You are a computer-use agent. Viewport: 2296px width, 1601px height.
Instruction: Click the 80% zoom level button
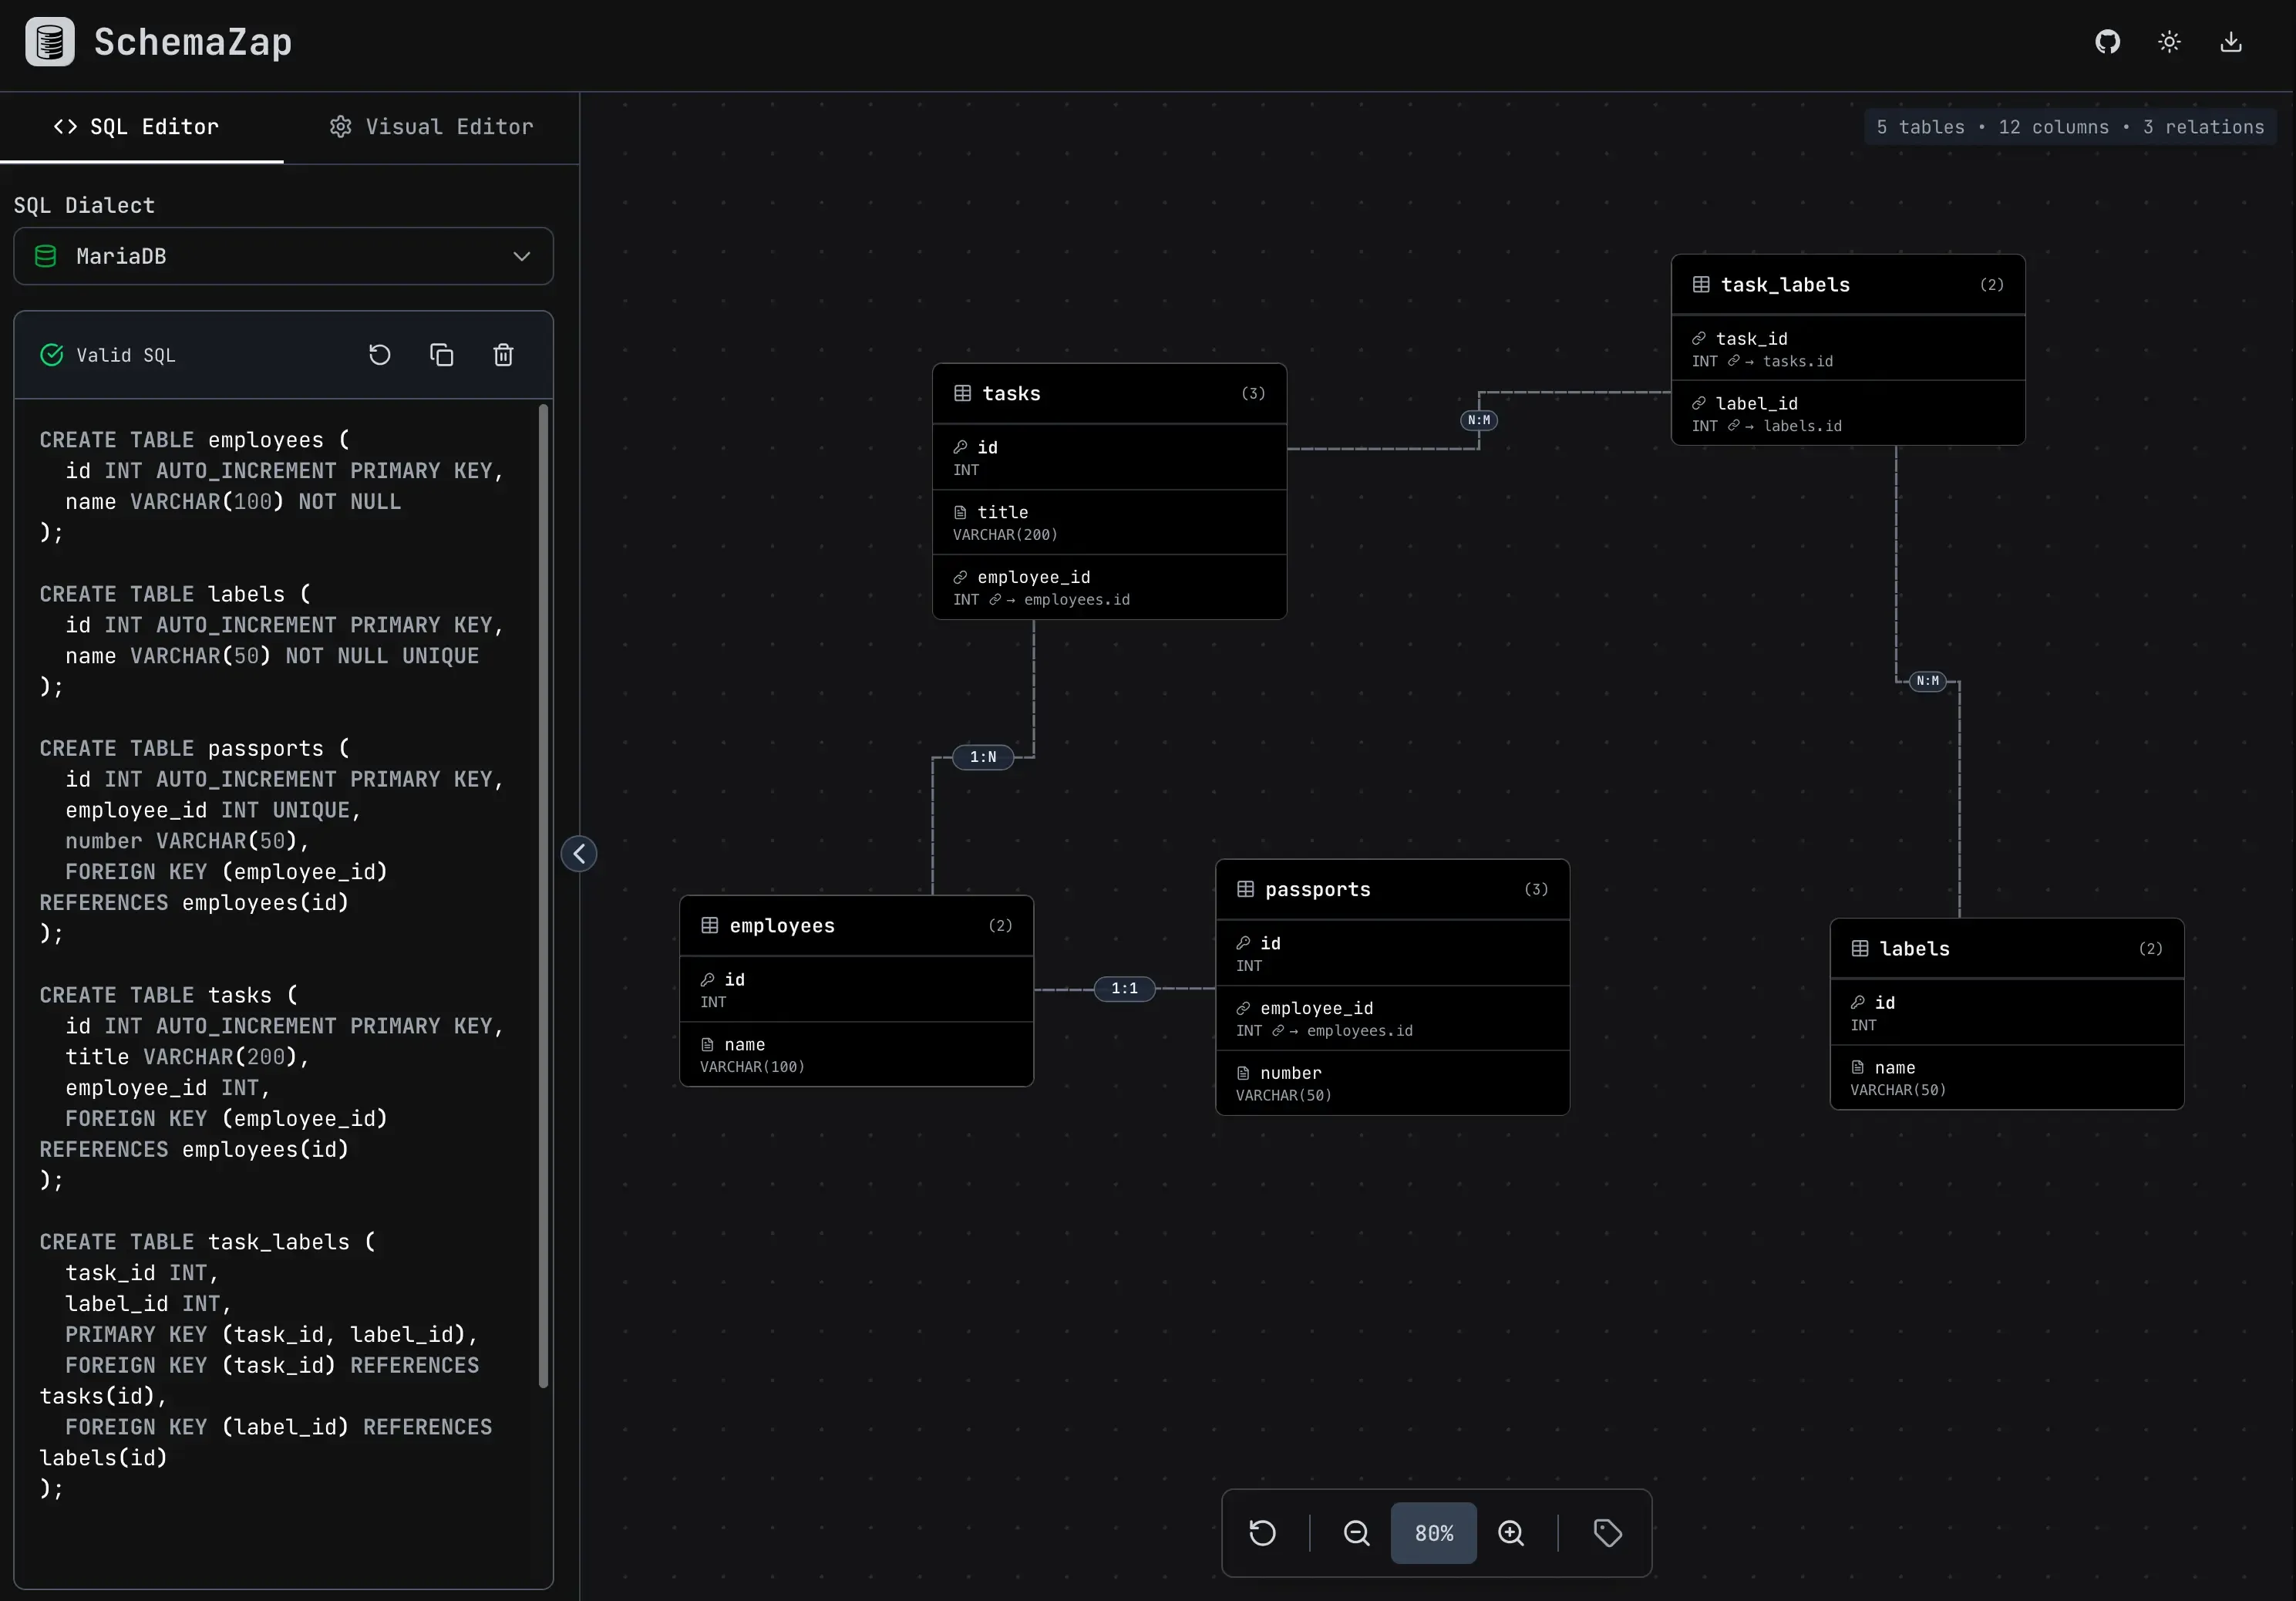pyautogui.click(x=1433, y=1533)
